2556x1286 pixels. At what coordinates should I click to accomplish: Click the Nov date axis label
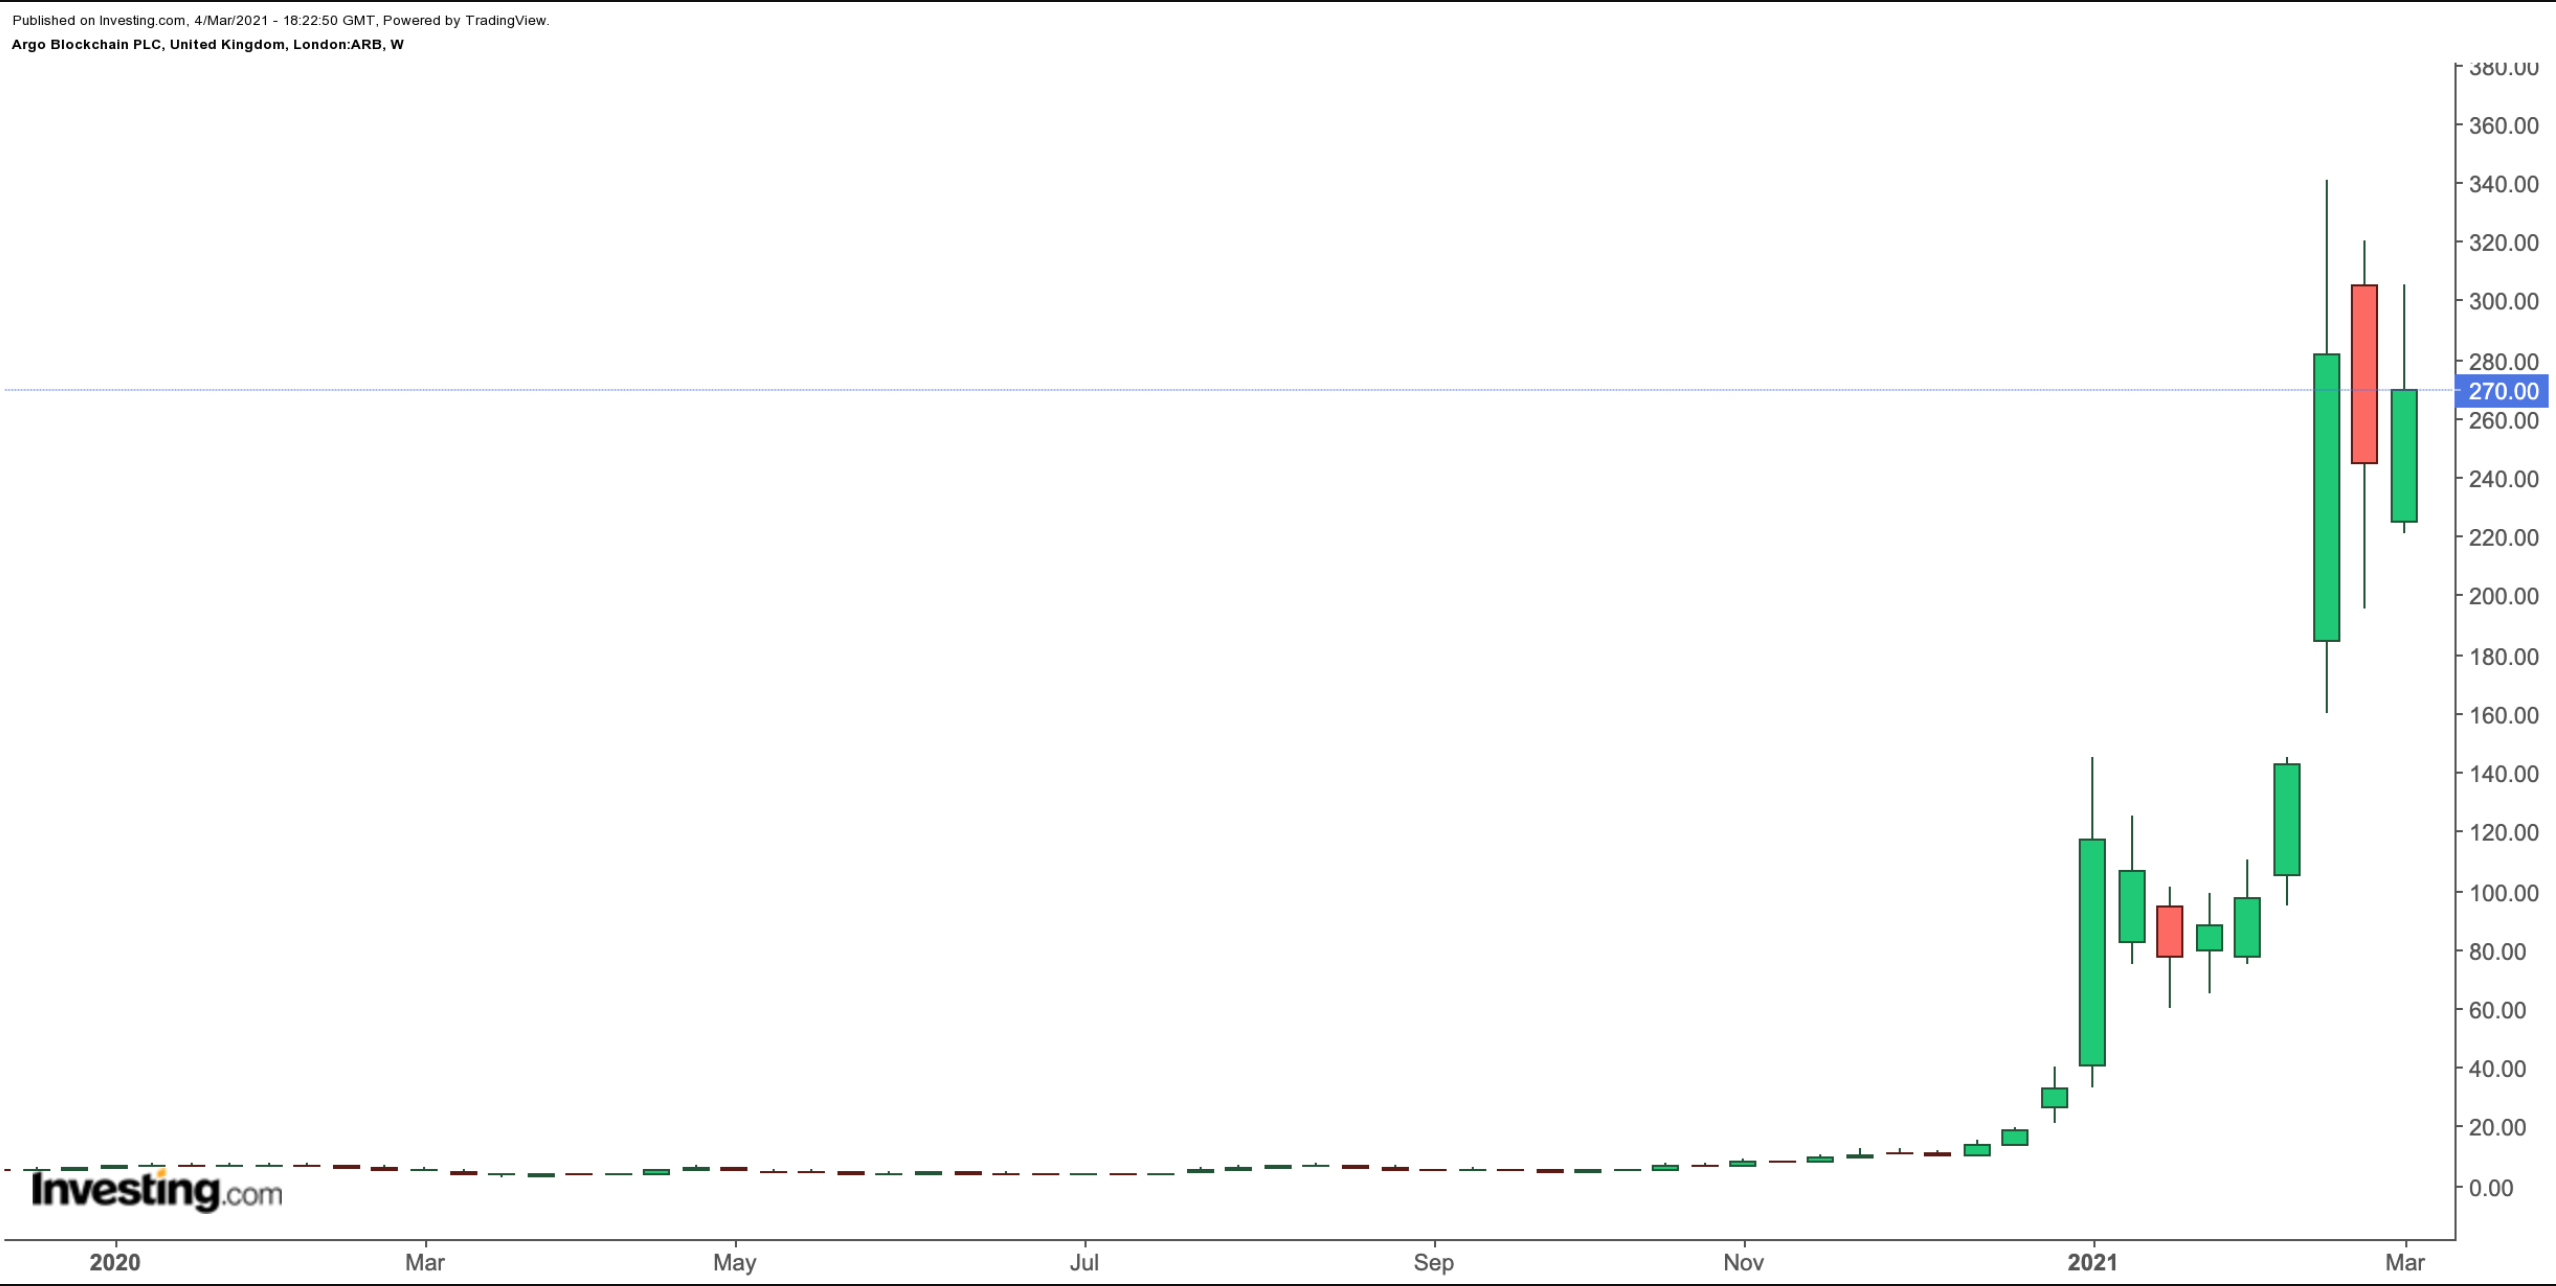(1744, 1263)
